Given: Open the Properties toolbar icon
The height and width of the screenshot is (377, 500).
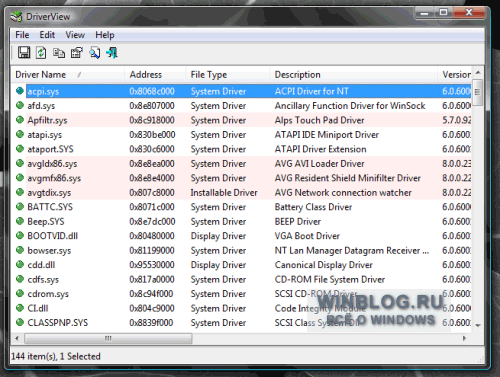Looking at the screenshot, I should click(77, 53).
